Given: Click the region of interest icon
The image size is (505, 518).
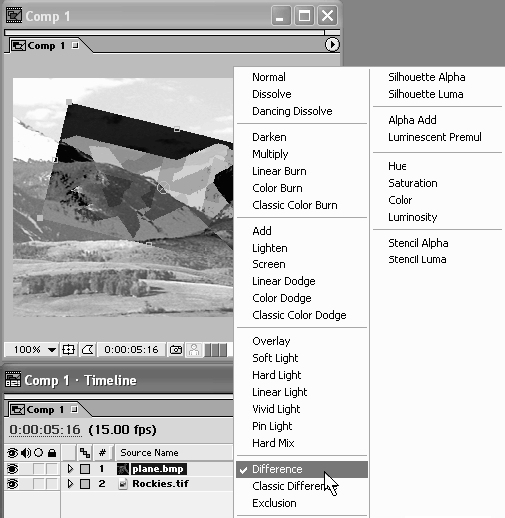Looking at the screenshot, I should click(x=88, y=350).
